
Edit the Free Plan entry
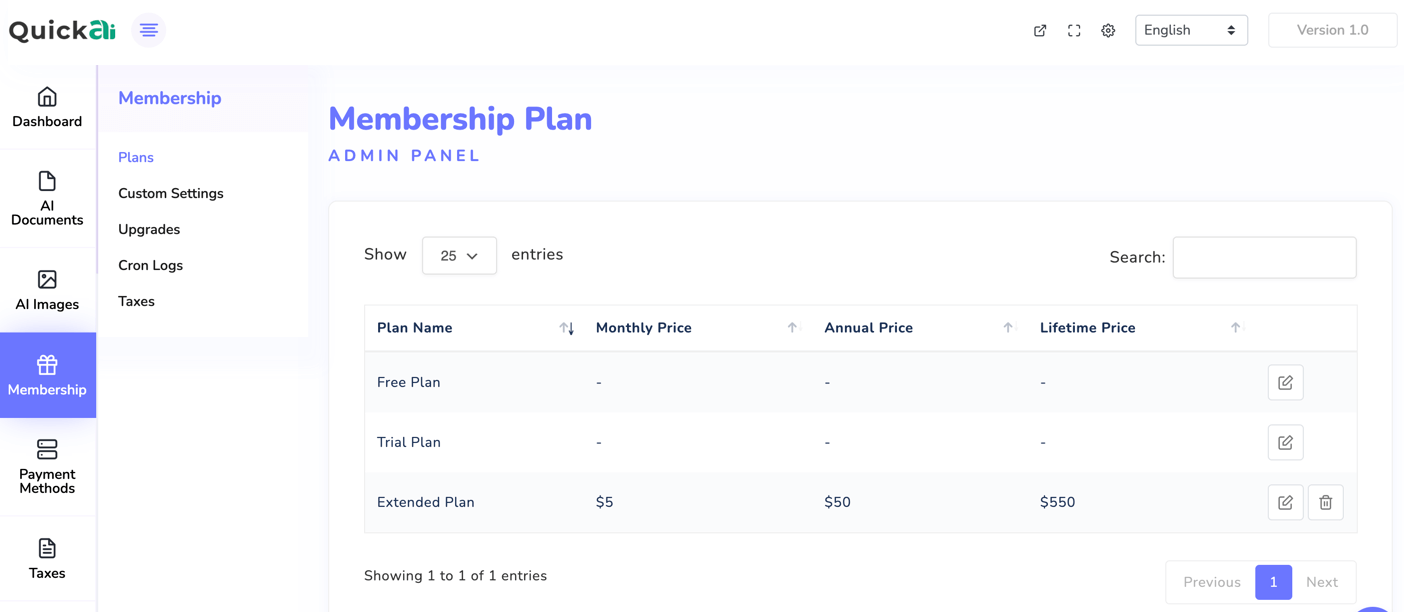point(1285,382)
